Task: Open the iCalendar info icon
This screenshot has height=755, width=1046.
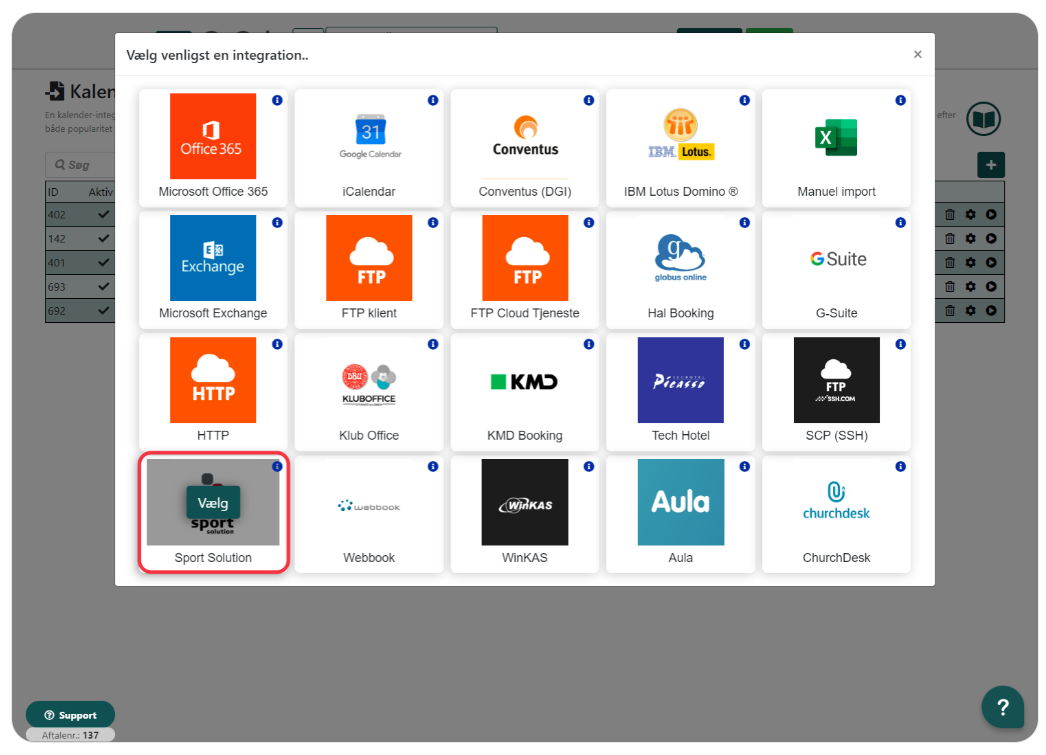Action: point(433,100)
